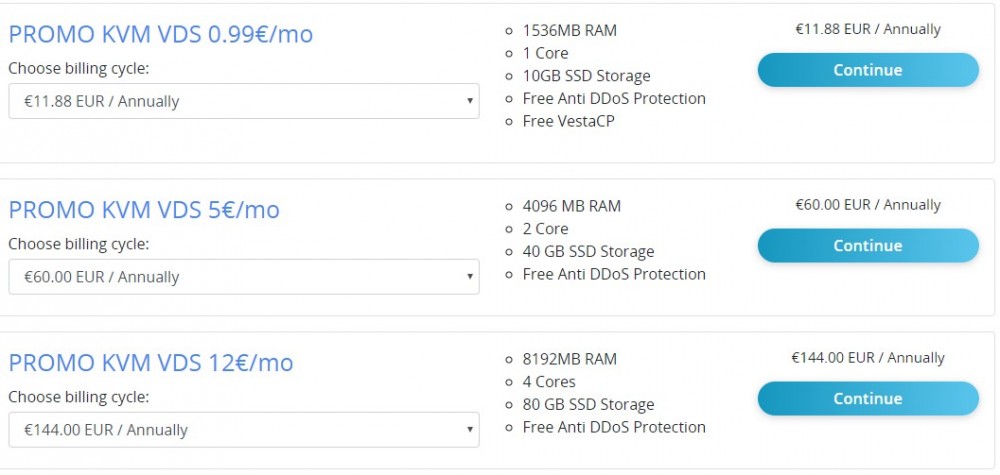Viewport: 1000px width, 475px height.
Task: Click the 4096 MB RAM feature item
Action: (x=571, y=206)
